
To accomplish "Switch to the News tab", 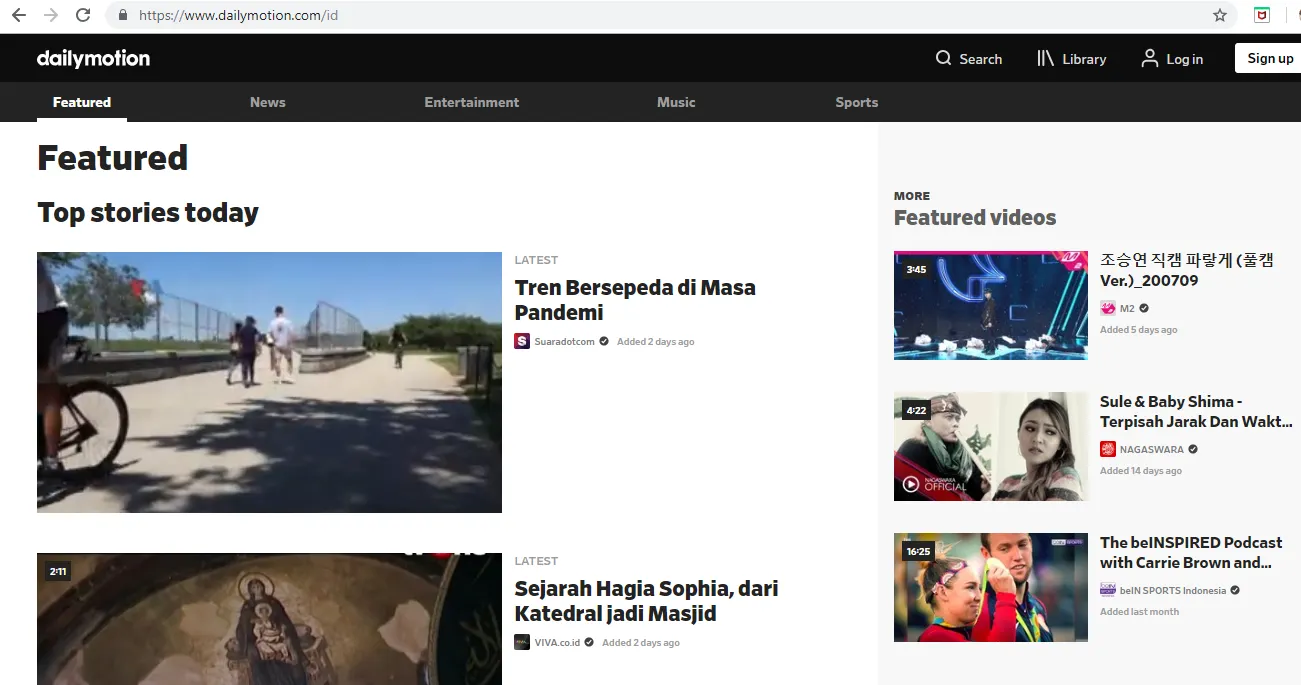I will tap(267, 102).
